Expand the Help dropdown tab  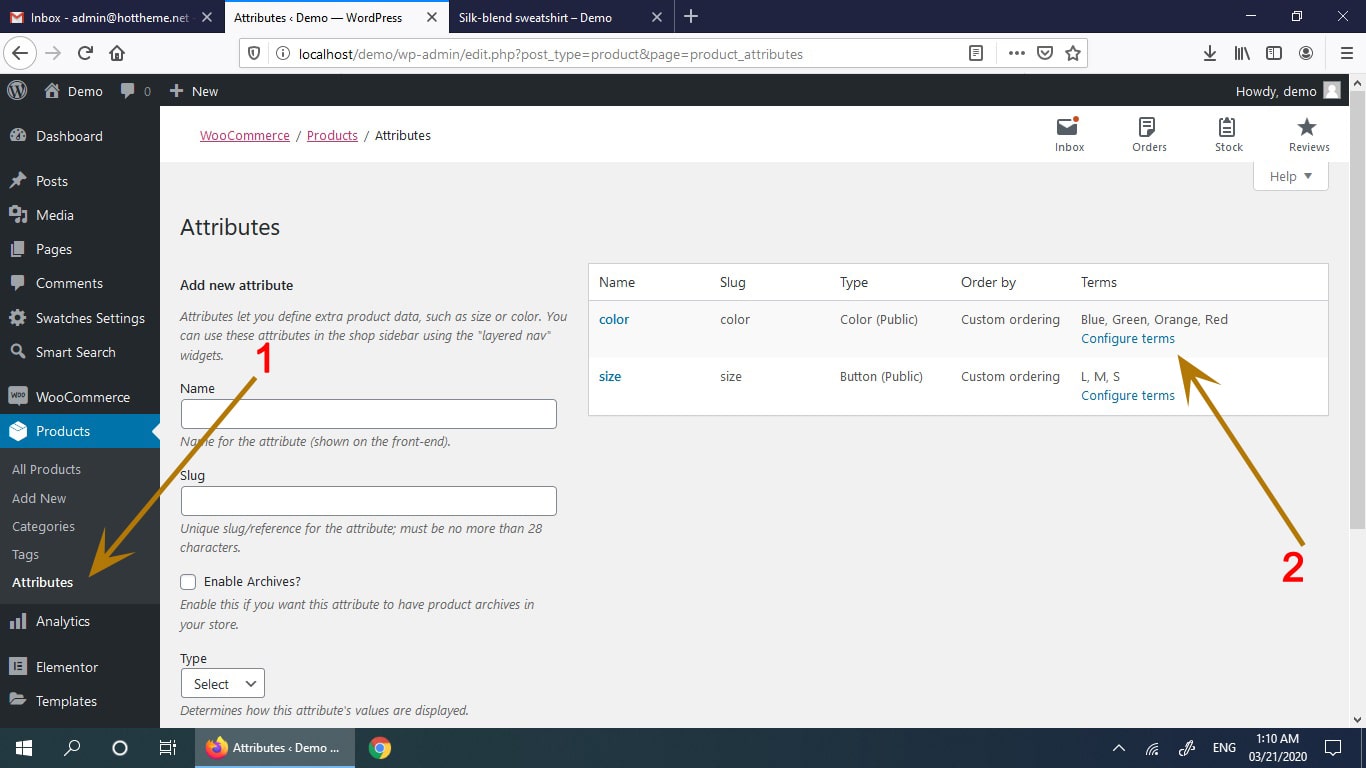point(1290,176)
